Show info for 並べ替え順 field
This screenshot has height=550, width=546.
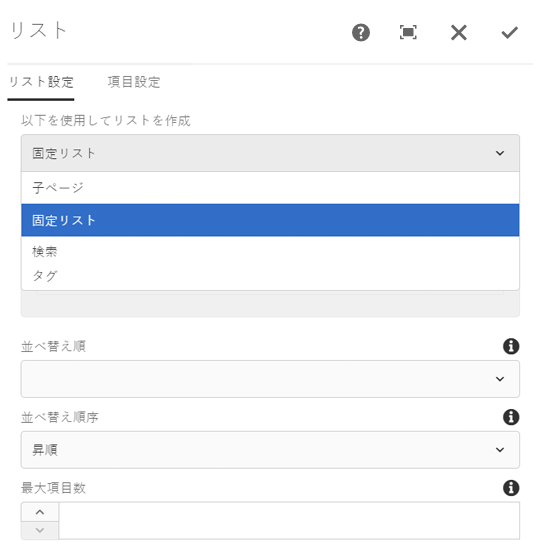[511, 347]
